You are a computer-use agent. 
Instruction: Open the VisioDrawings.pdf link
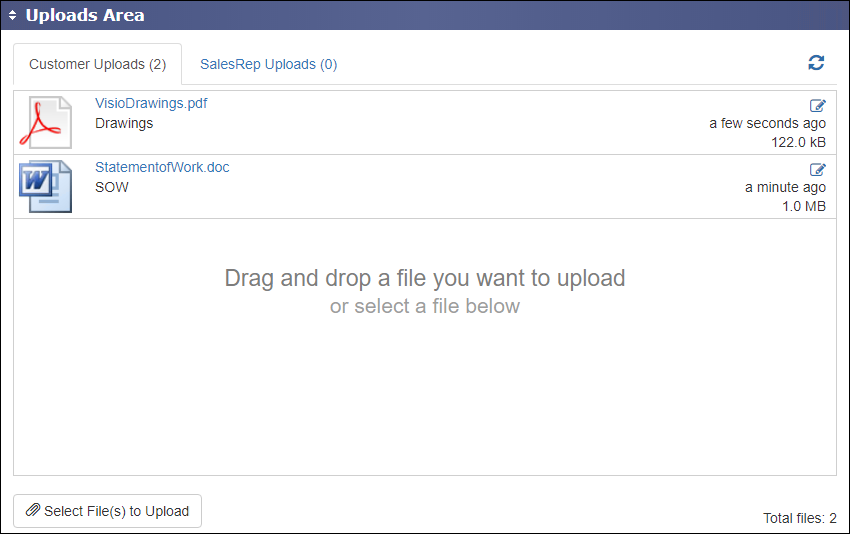tap(151, 103)
